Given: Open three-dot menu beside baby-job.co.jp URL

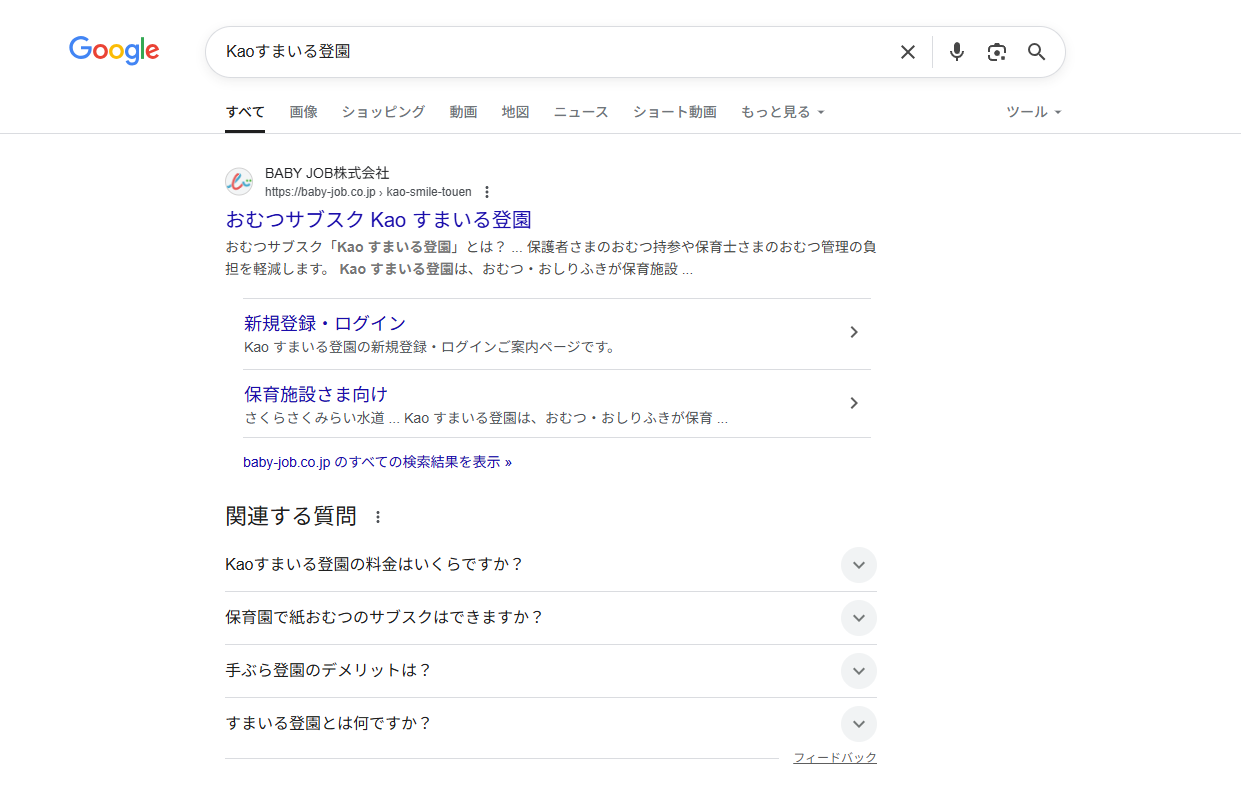Looking at the screenshot, I should point(487,192).
